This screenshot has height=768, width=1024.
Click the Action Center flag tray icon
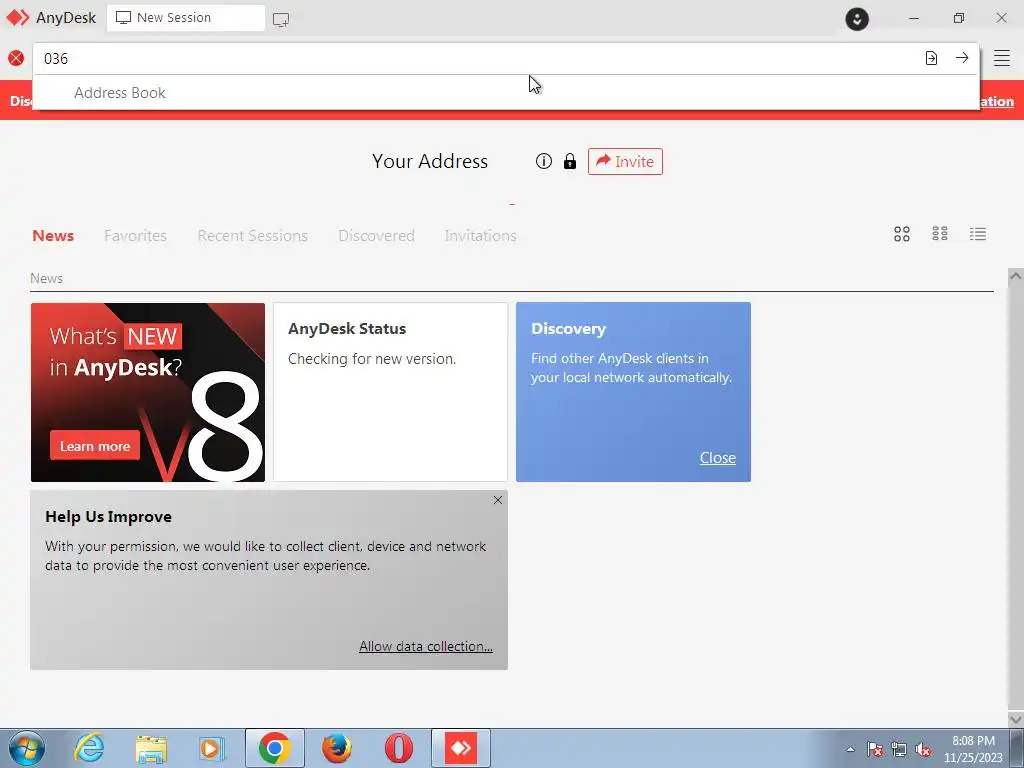(875, 749)
